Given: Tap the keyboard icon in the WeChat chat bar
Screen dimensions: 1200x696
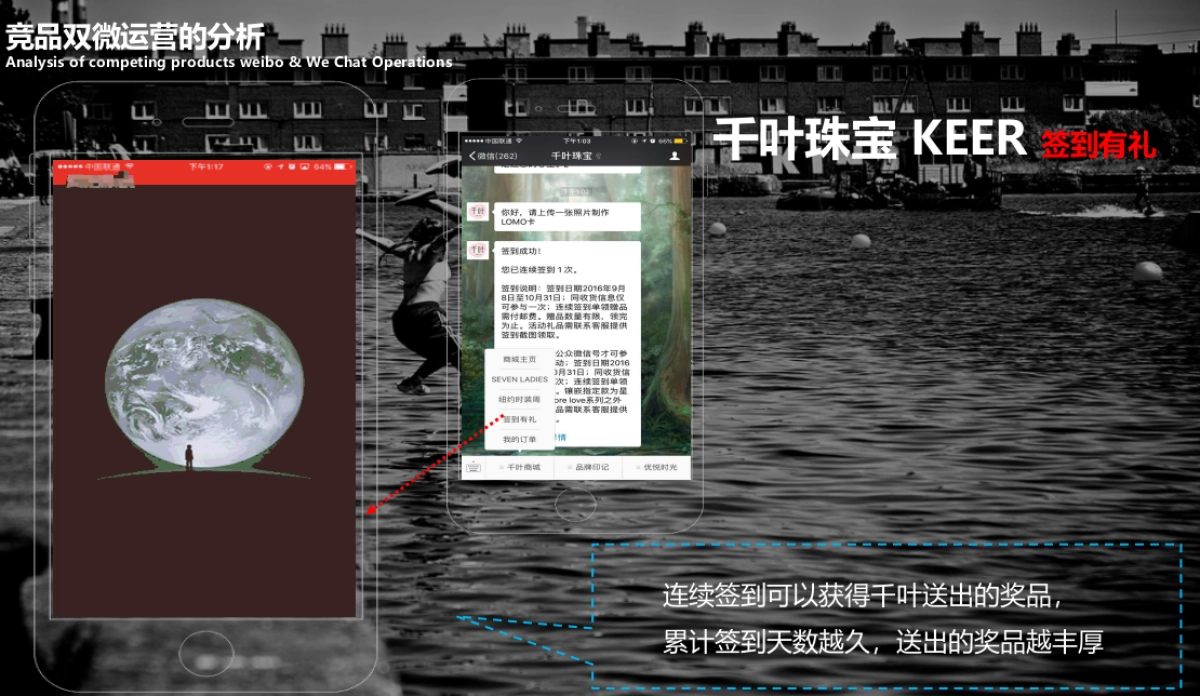Looking at the screenshot, I should click(475, 466).
